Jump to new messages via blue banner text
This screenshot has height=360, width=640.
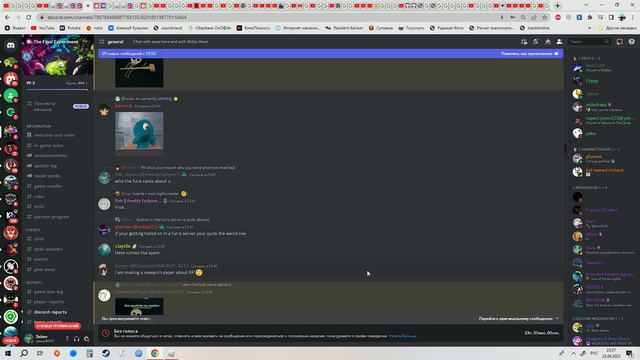(x=129, y=53)
